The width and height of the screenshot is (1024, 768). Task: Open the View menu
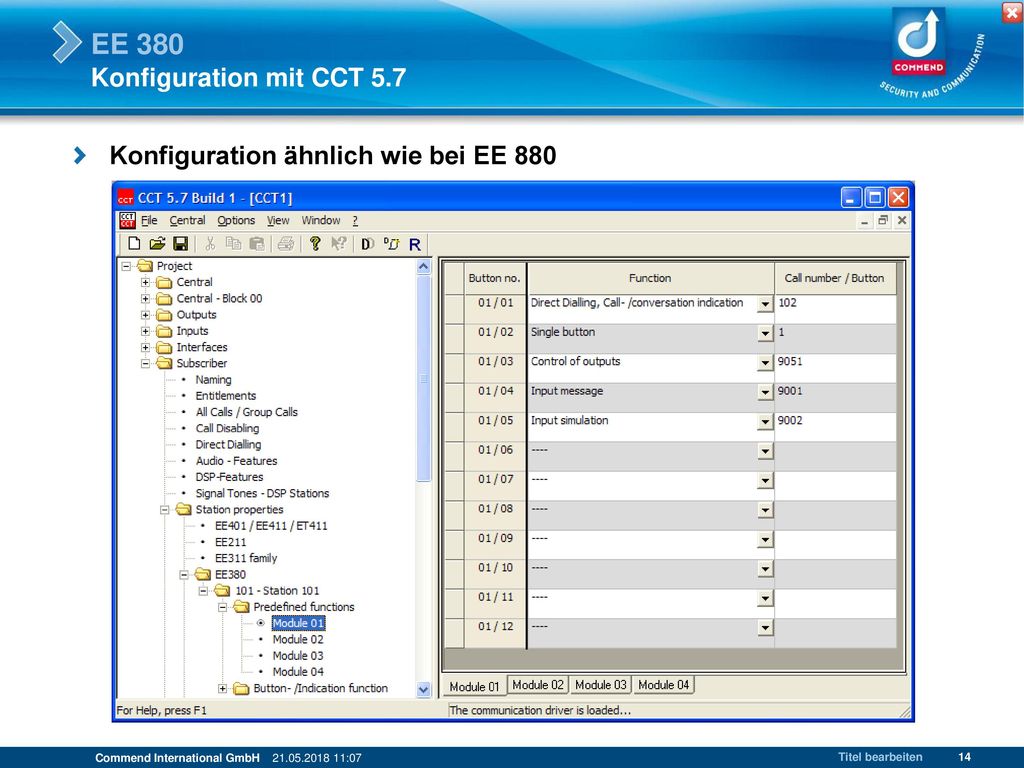click(278, 221)
